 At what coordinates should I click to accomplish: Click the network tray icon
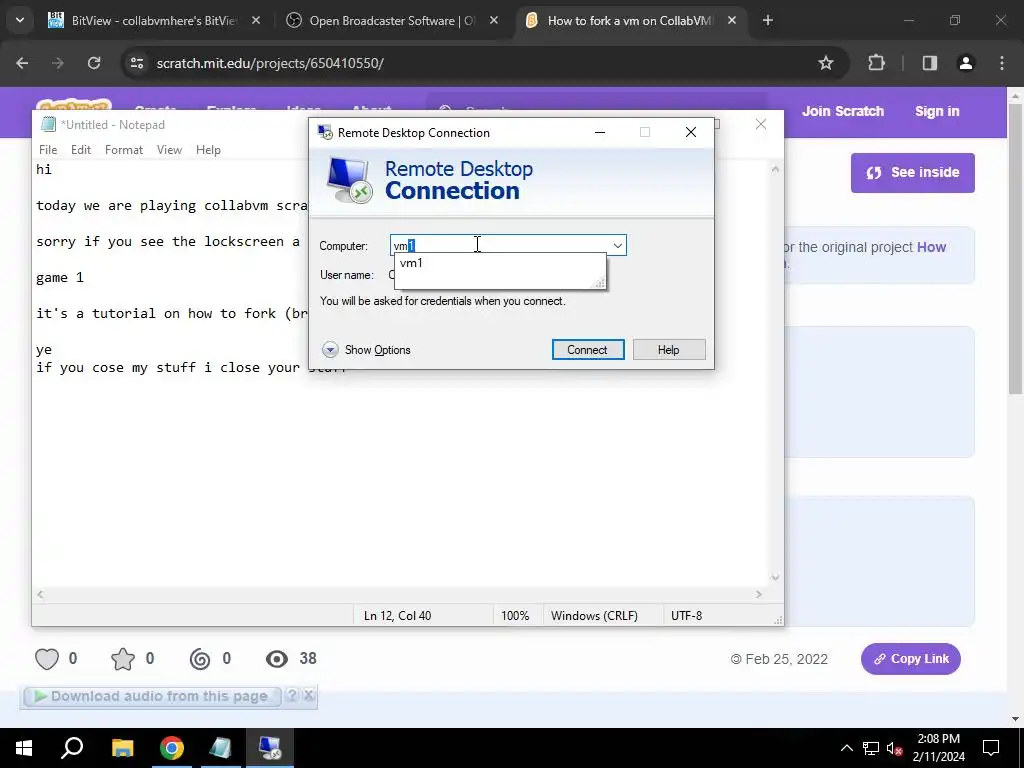pos(871,748)
